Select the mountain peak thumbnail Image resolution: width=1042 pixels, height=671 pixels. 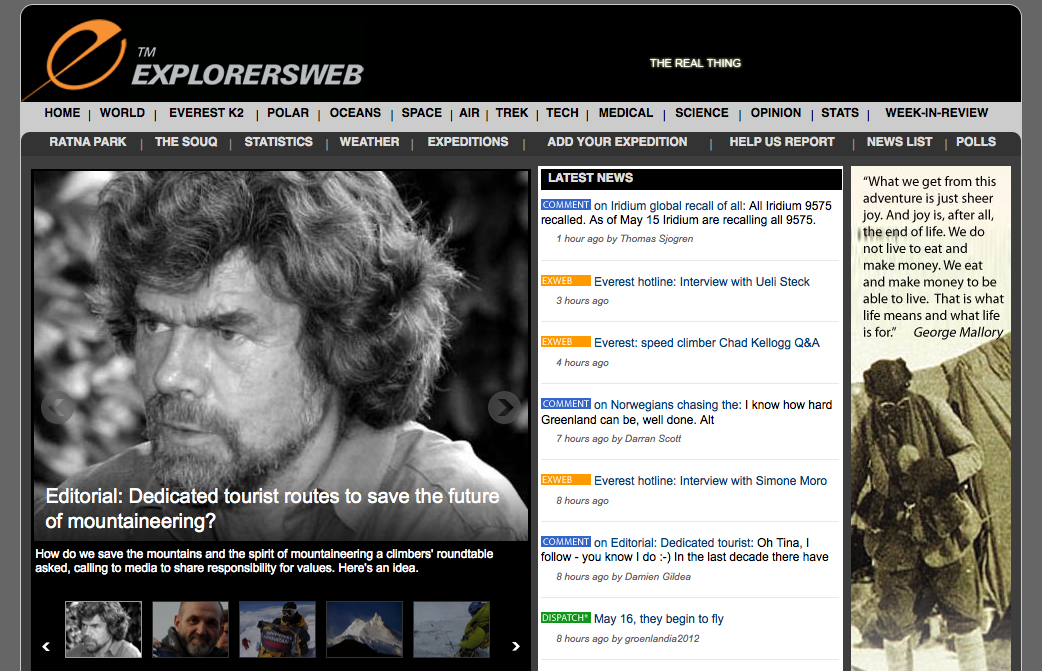[364, 629]
